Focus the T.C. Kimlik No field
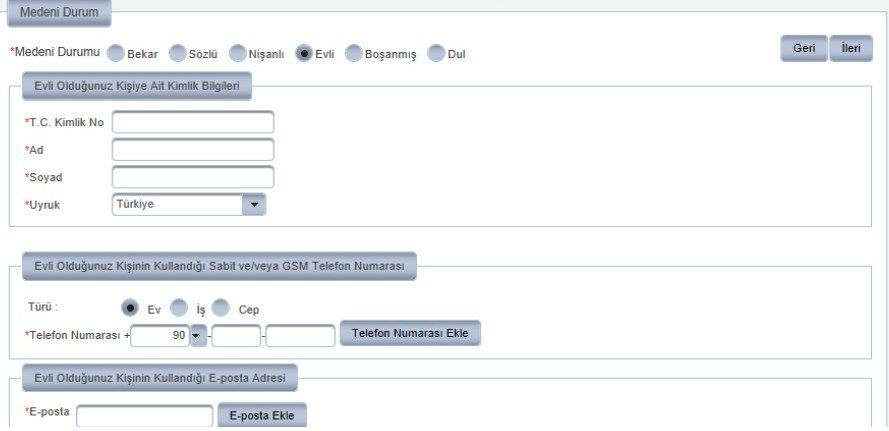This screenshot has width=889, height=431. [193, 122]
